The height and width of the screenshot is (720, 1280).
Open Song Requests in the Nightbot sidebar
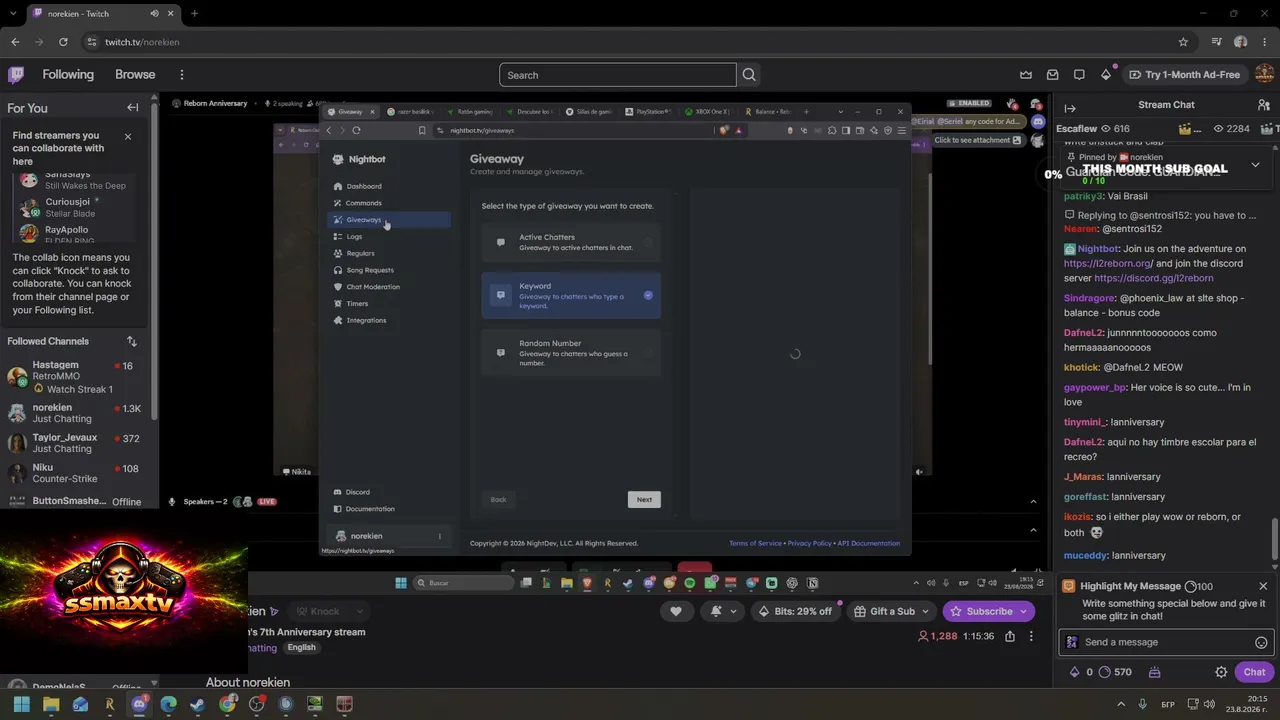[x=390, y=270]
